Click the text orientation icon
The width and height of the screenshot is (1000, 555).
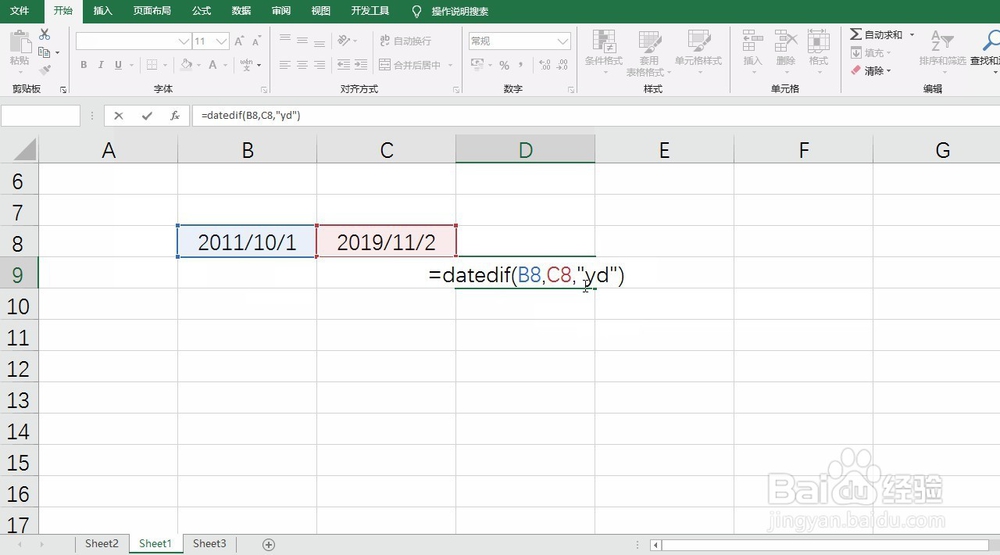click(x=344, y=40)
